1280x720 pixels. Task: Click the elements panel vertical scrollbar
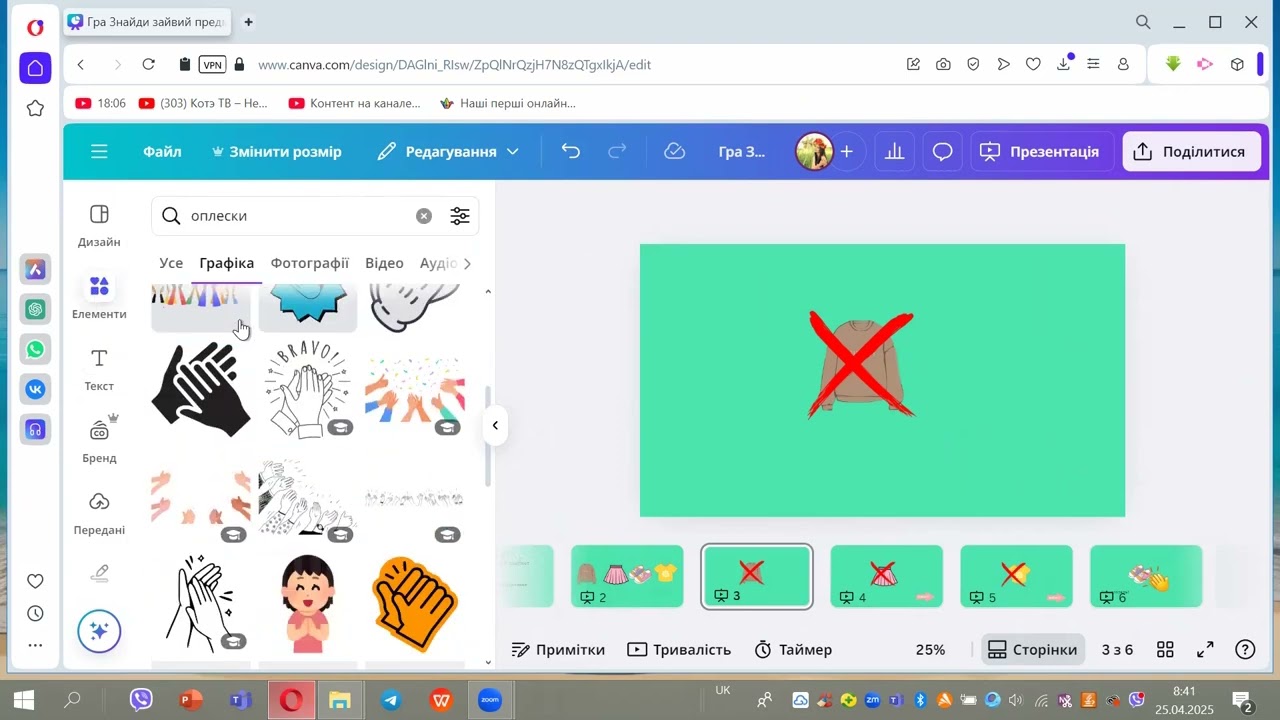pyautogui.click(x=488, y=435)
